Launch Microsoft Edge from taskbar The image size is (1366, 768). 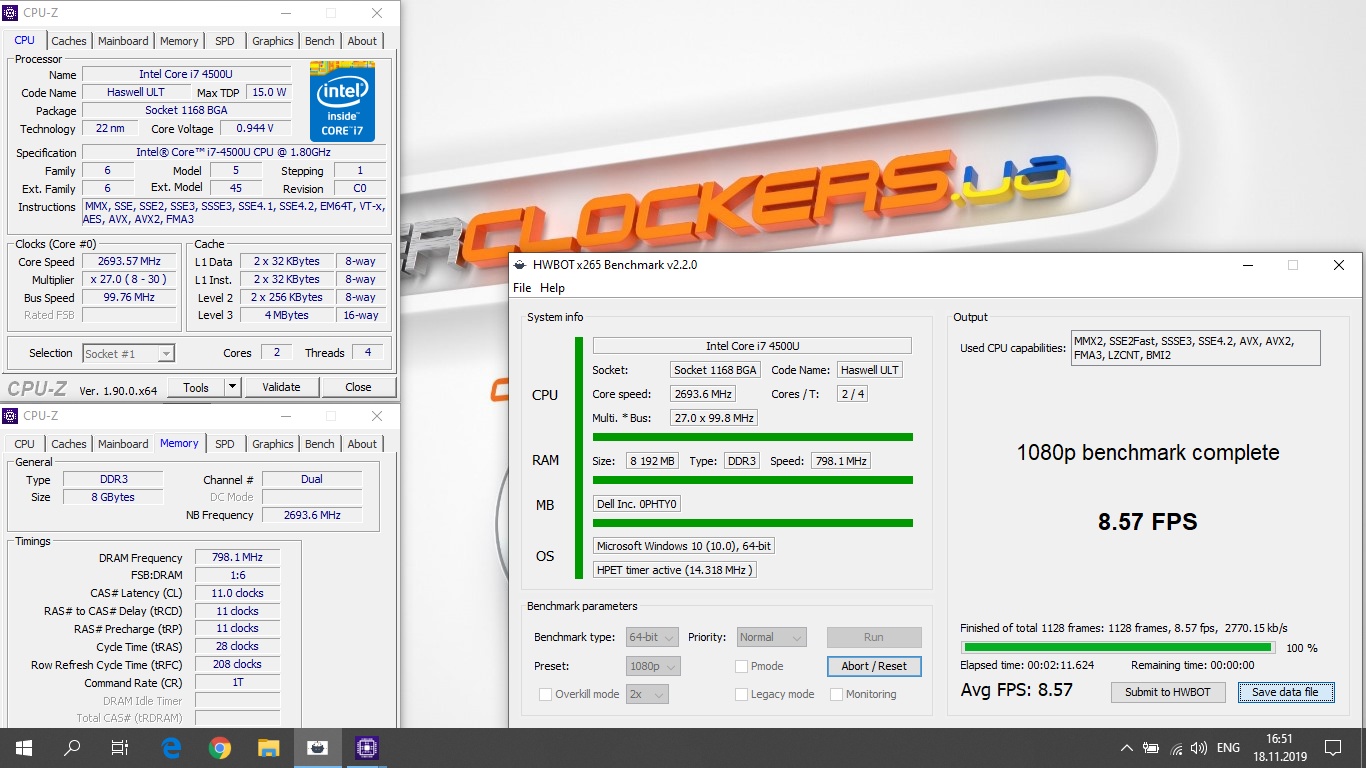click(x=171, y=747)
